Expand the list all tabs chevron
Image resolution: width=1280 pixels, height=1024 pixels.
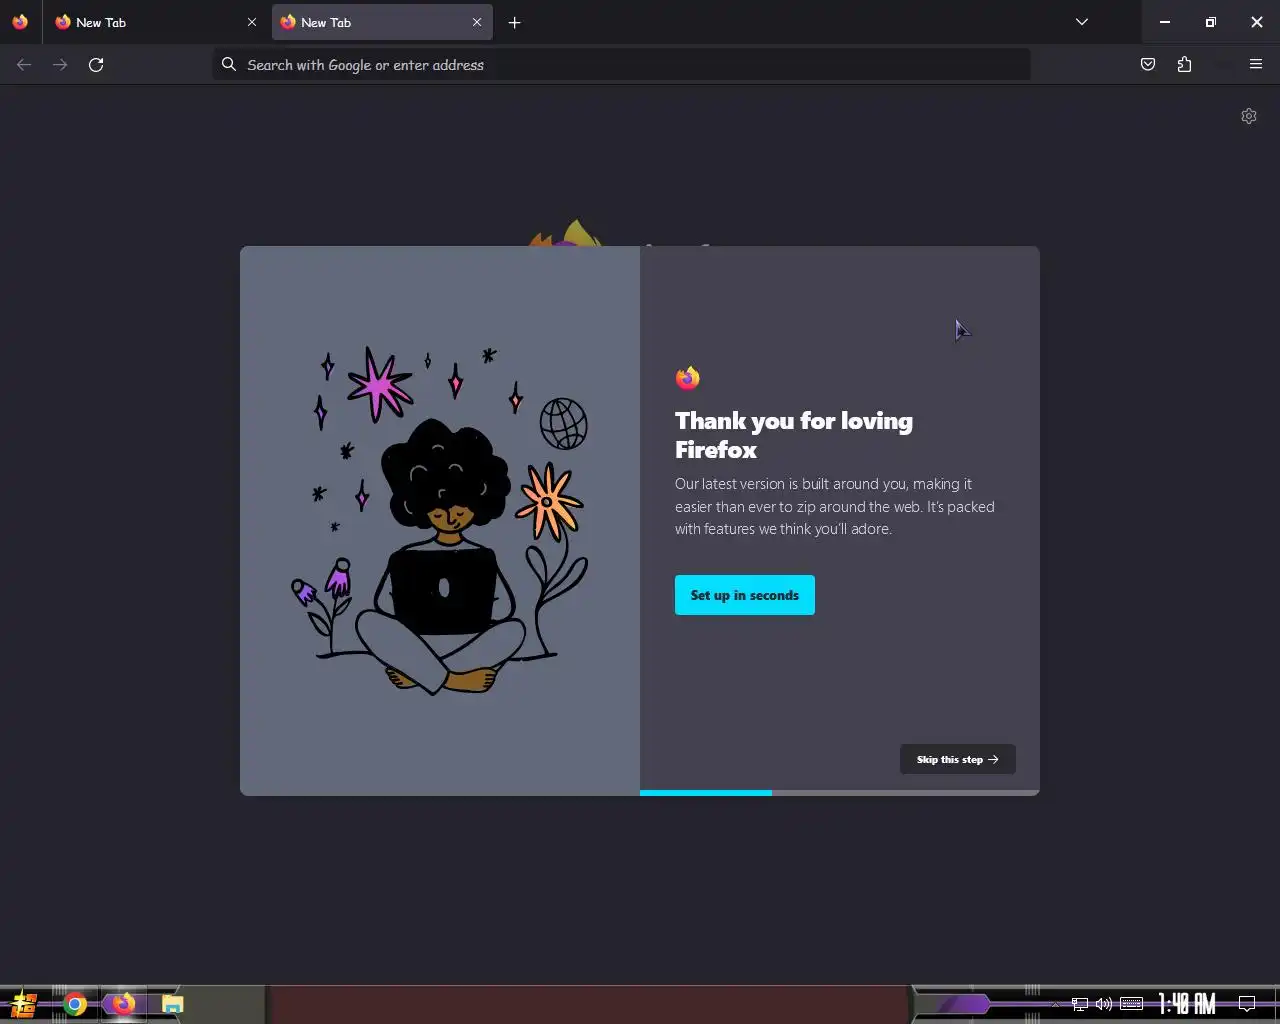(x=1081, y=22)
